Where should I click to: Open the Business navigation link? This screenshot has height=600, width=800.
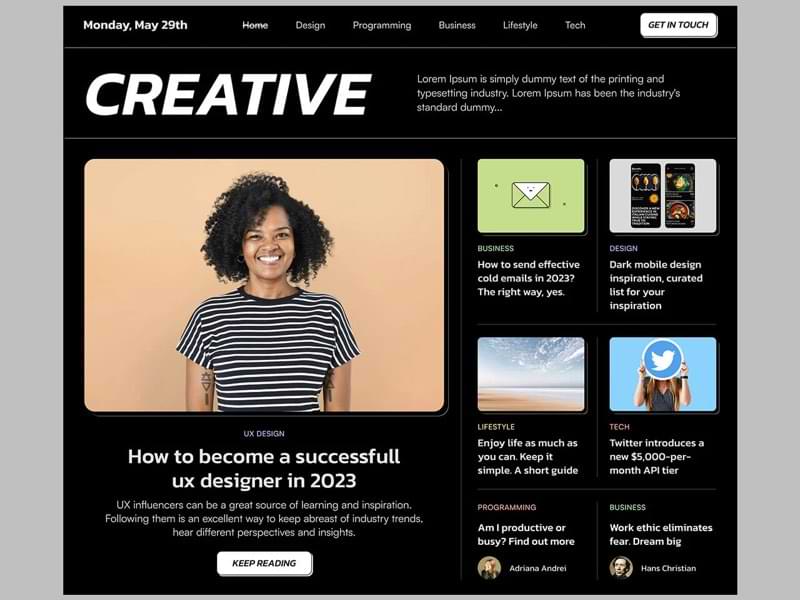457,25
